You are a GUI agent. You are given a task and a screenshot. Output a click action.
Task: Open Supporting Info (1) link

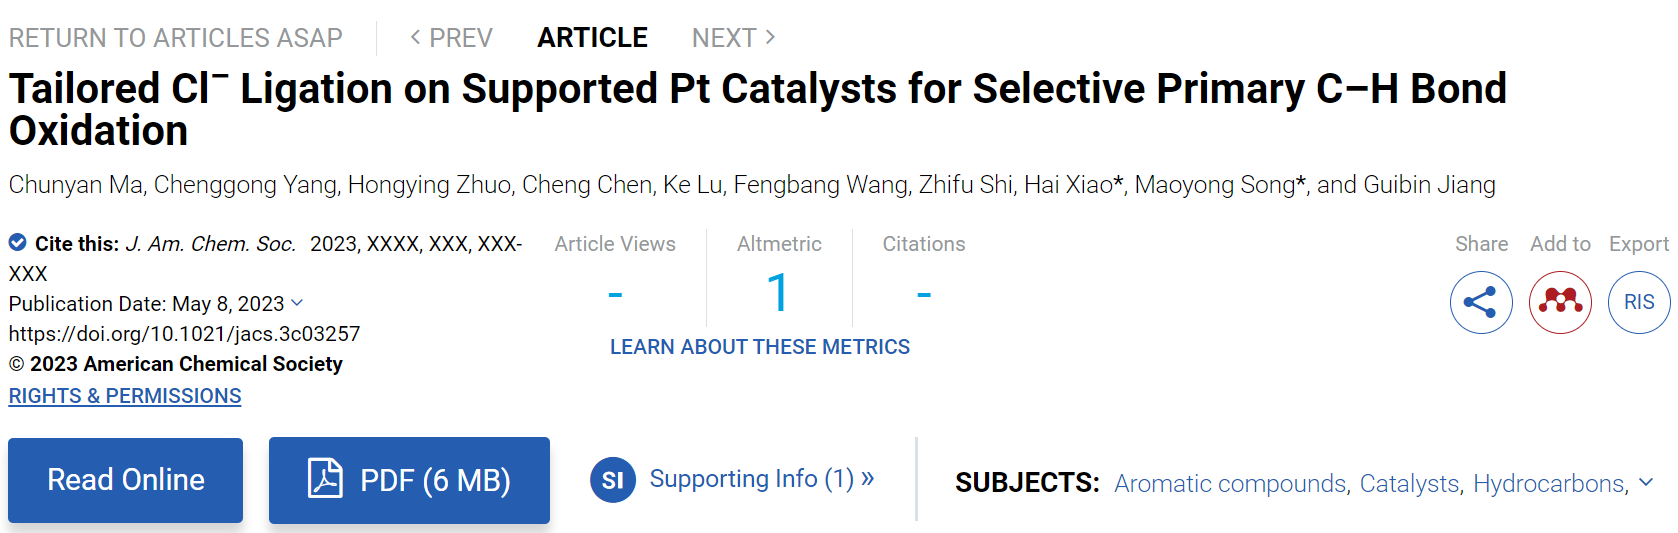pyautogui.click(x=762, y=479)
